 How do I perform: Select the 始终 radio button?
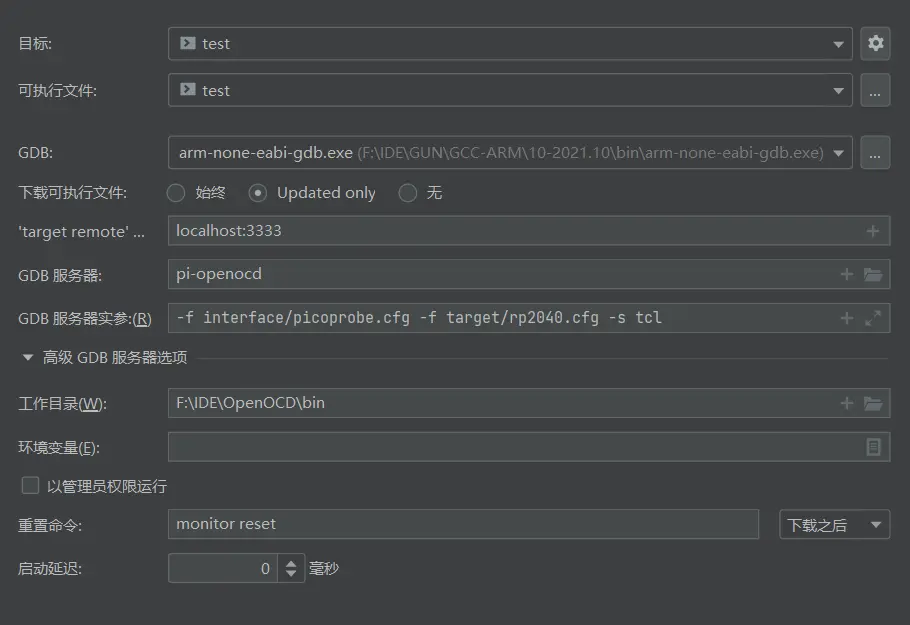[176, 193]
